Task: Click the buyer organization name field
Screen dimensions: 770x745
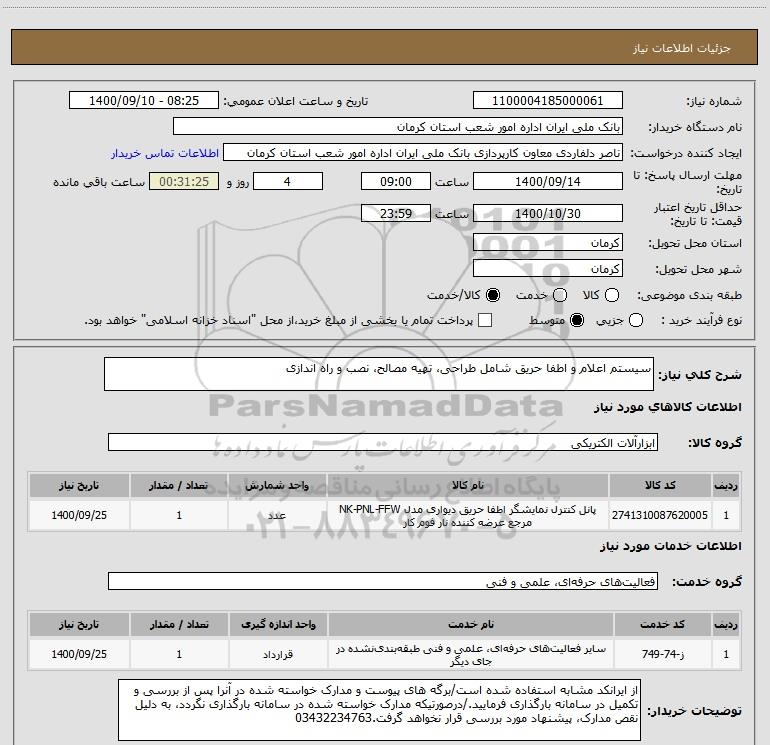Action: tap(398, 127)
